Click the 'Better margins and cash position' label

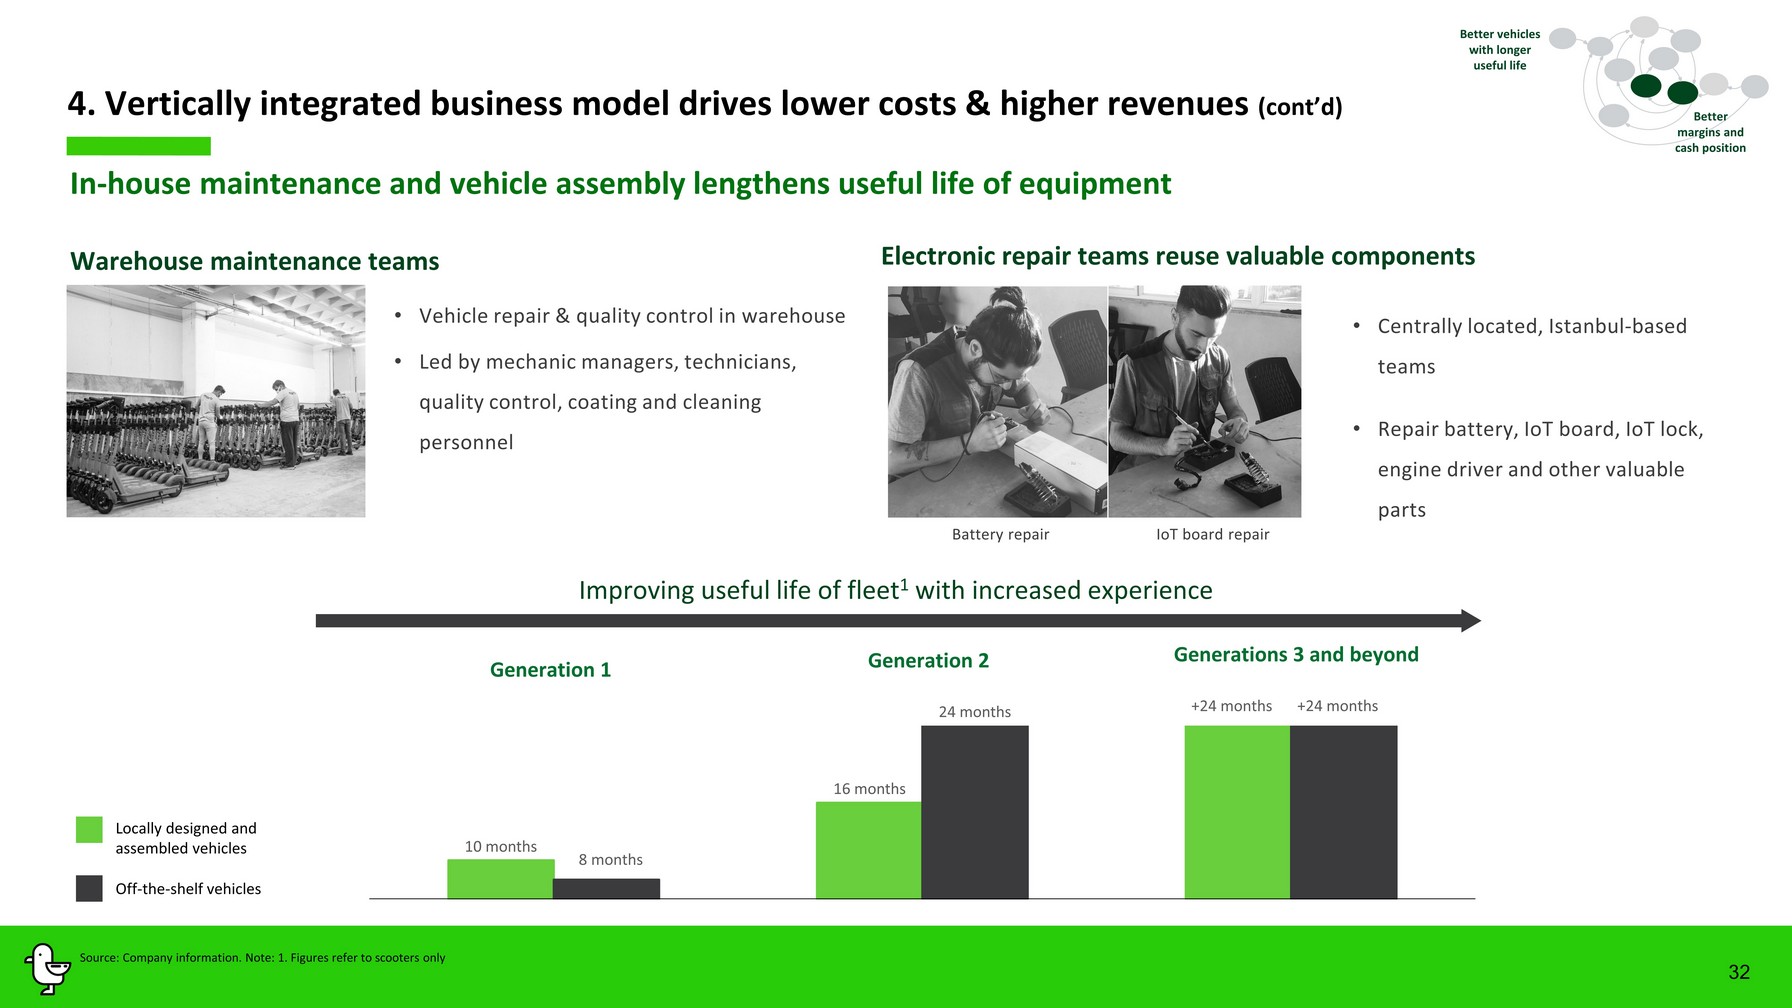pyautogui.click(x=1710, y=132)
